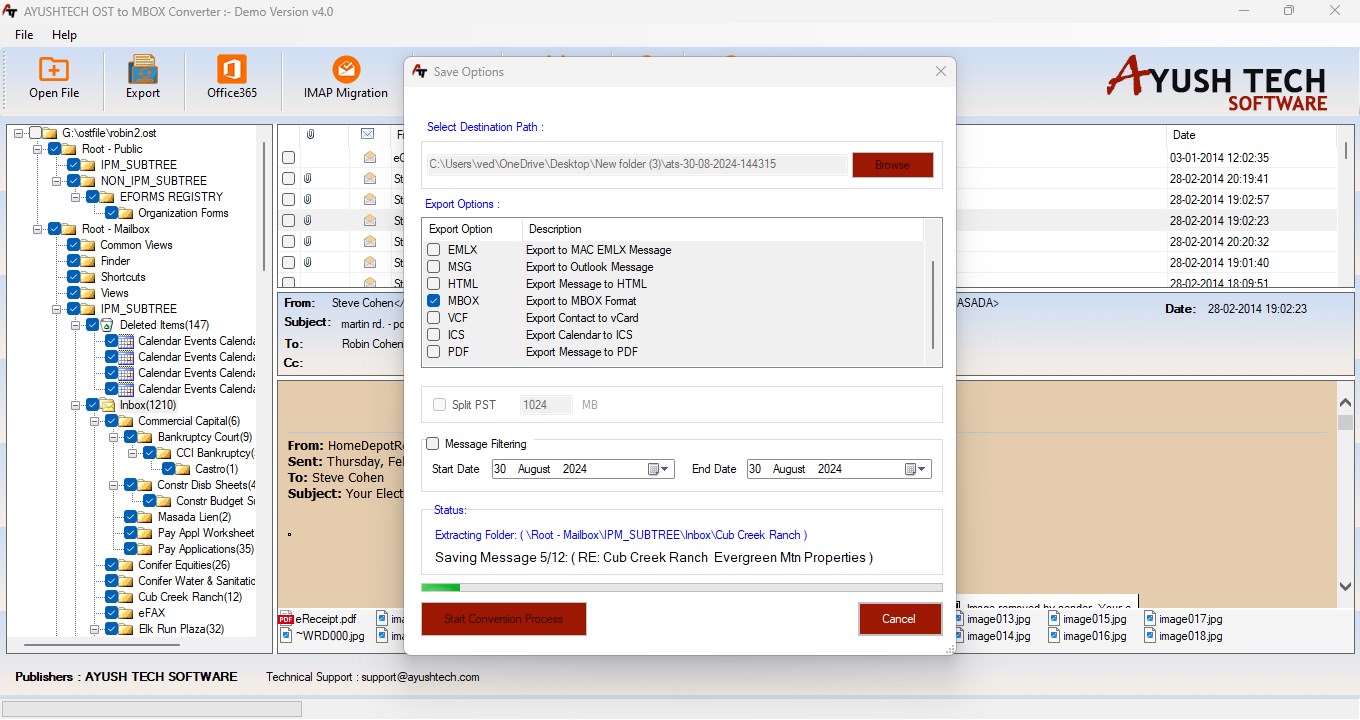Image resolution: width=1360 pixels, height=720 pixels.
Task: Click the folder icon of Masada Lien(2)
Action: pos(146,517)
